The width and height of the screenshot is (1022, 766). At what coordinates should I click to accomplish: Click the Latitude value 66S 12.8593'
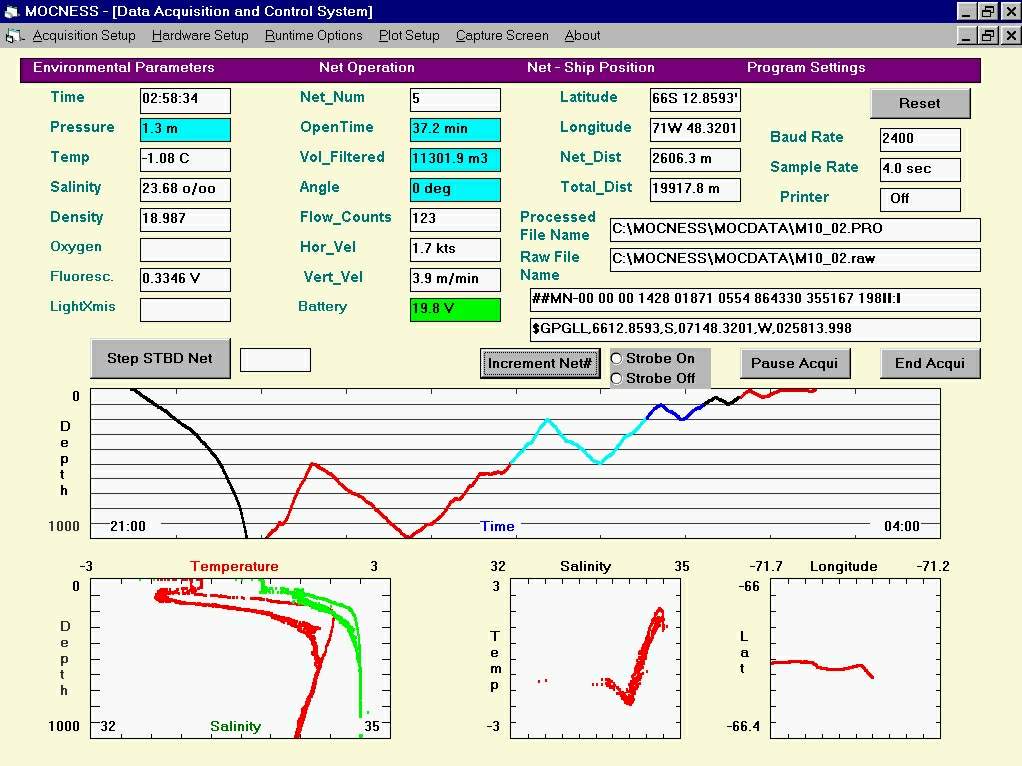pos(695,100)
